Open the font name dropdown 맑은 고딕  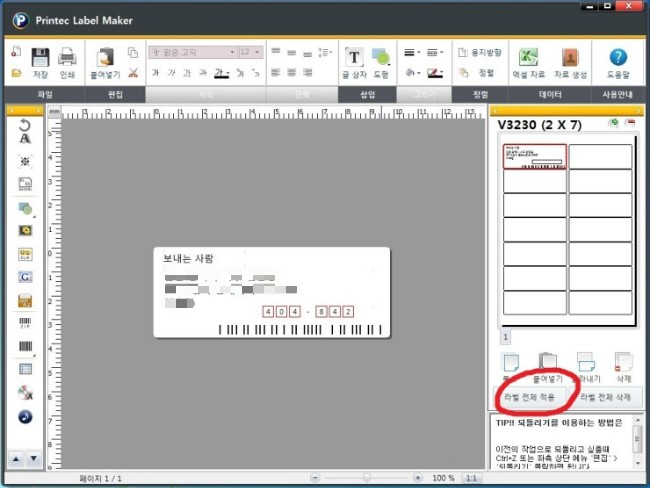(232, 52)
